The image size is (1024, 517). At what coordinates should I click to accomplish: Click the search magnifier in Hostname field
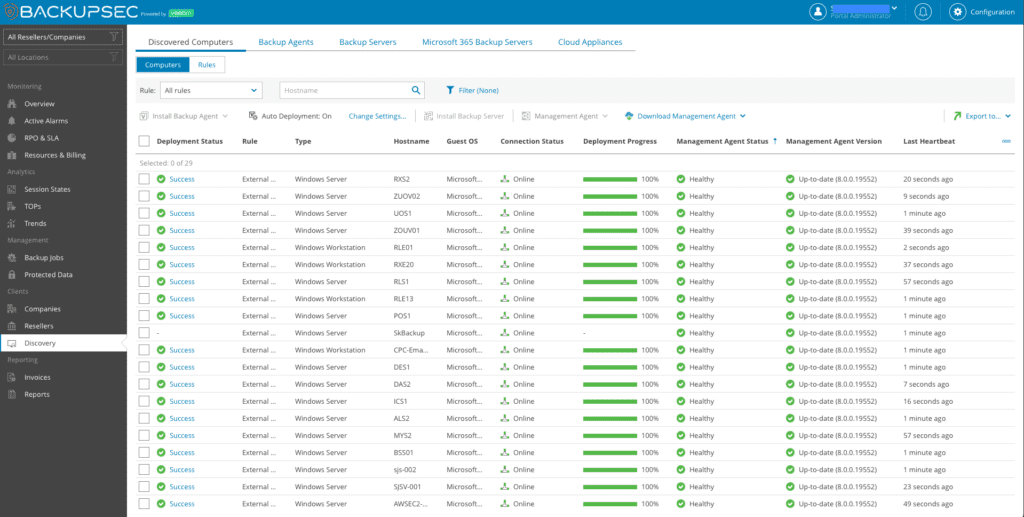coord(416,90)
